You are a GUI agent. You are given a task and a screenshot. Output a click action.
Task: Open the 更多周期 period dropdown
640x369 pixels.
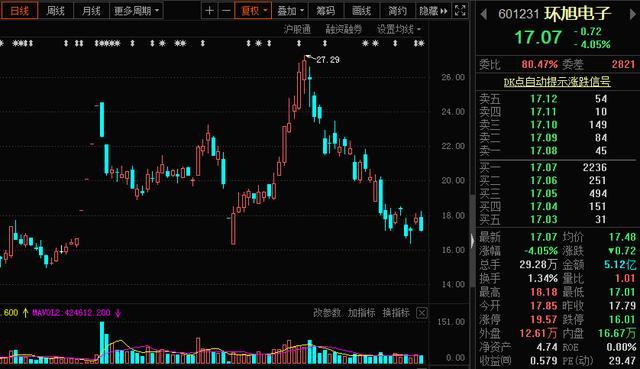click(136, 11)
